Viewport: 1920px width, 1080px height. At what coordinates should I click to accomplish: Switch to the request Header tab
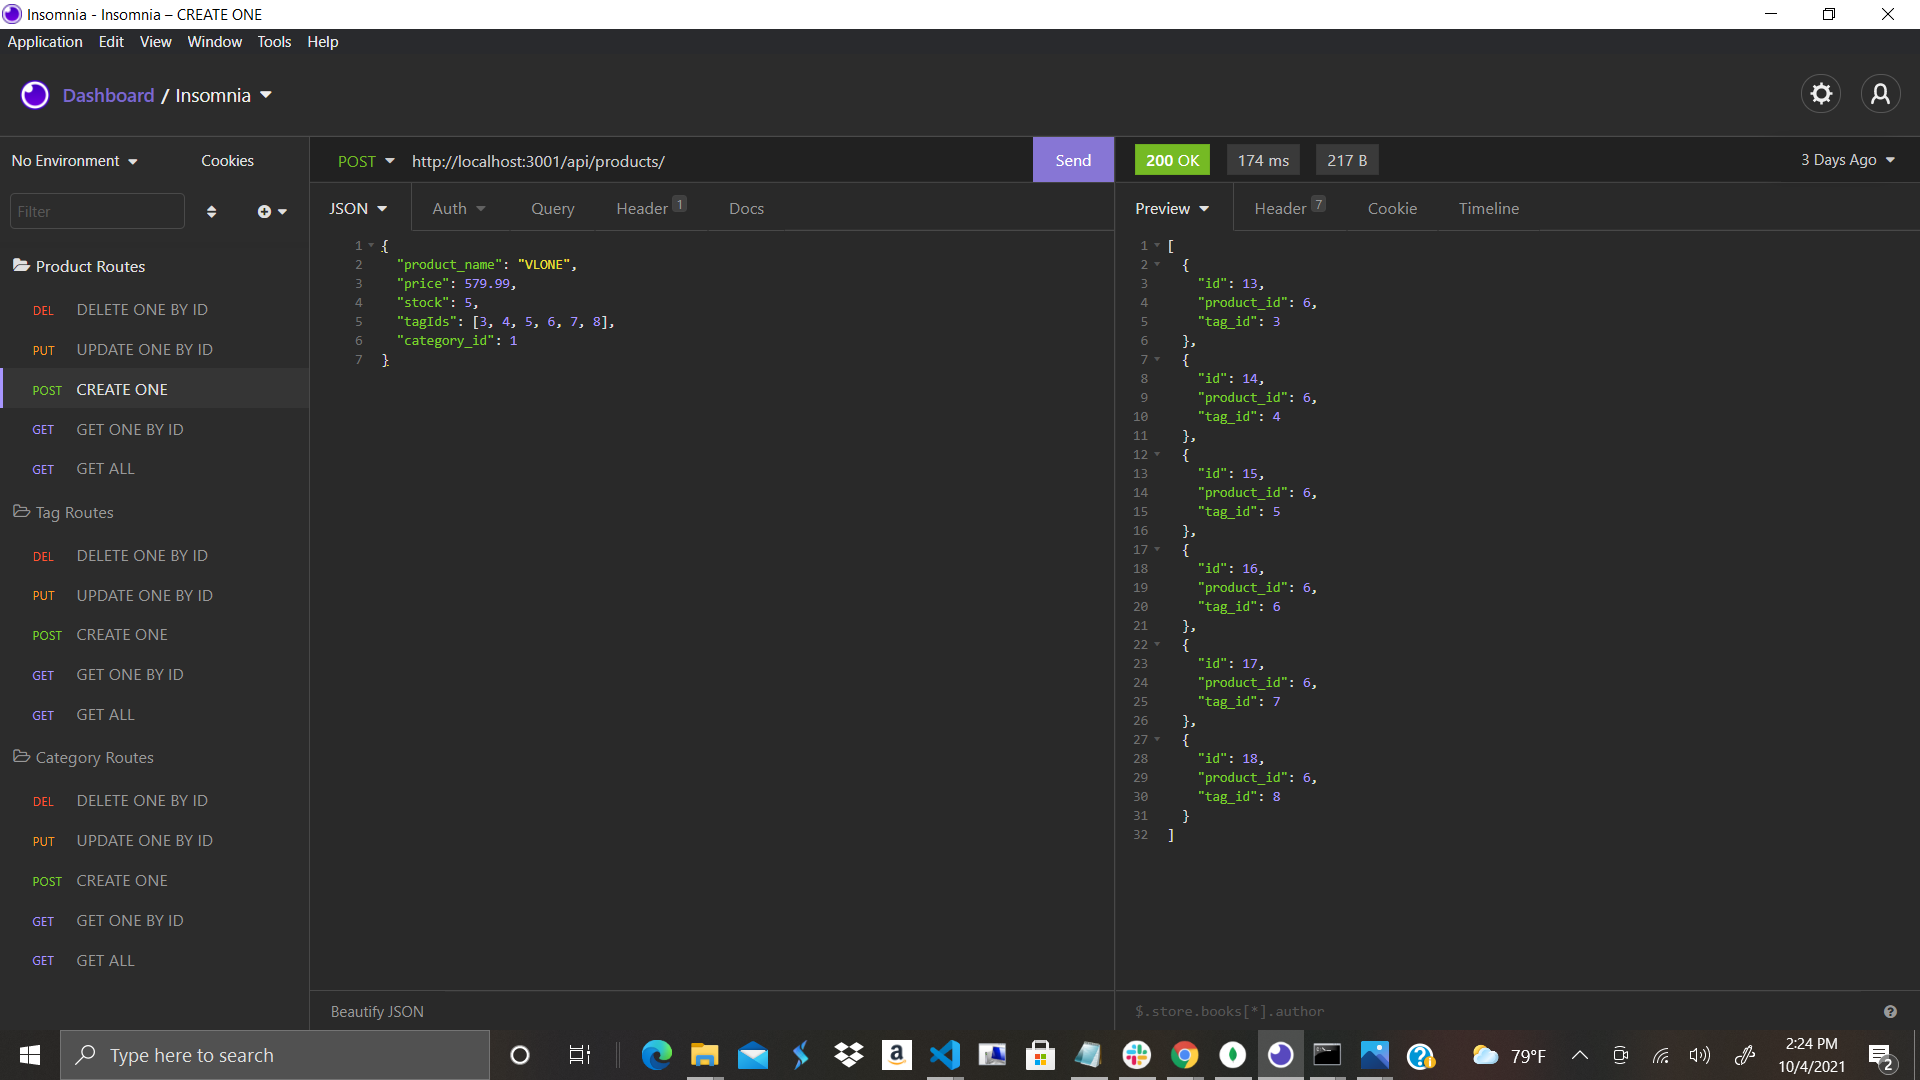tap(650, 208)
